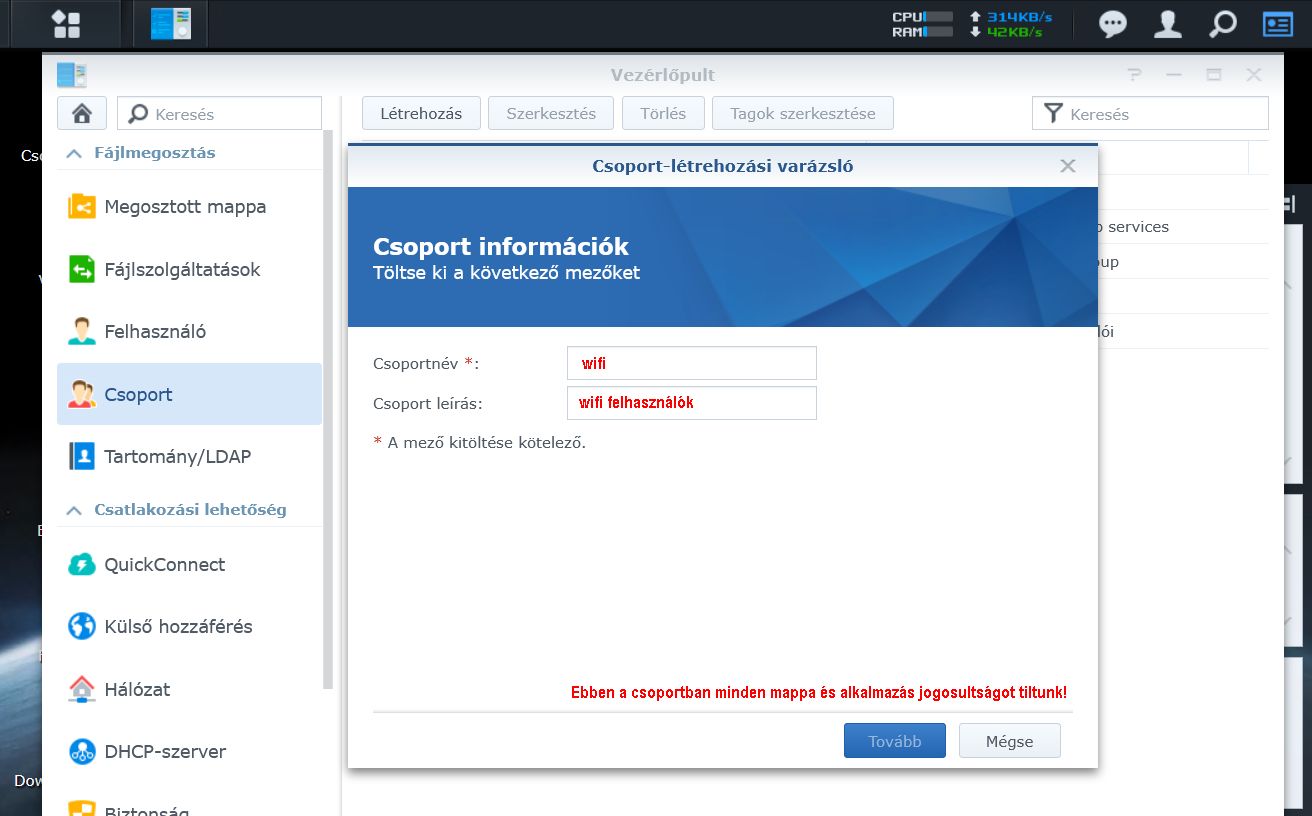This screenshot has height=816, width=1312.
Task: Click the Control Panel home icon
Action: [x=82, y=114]
